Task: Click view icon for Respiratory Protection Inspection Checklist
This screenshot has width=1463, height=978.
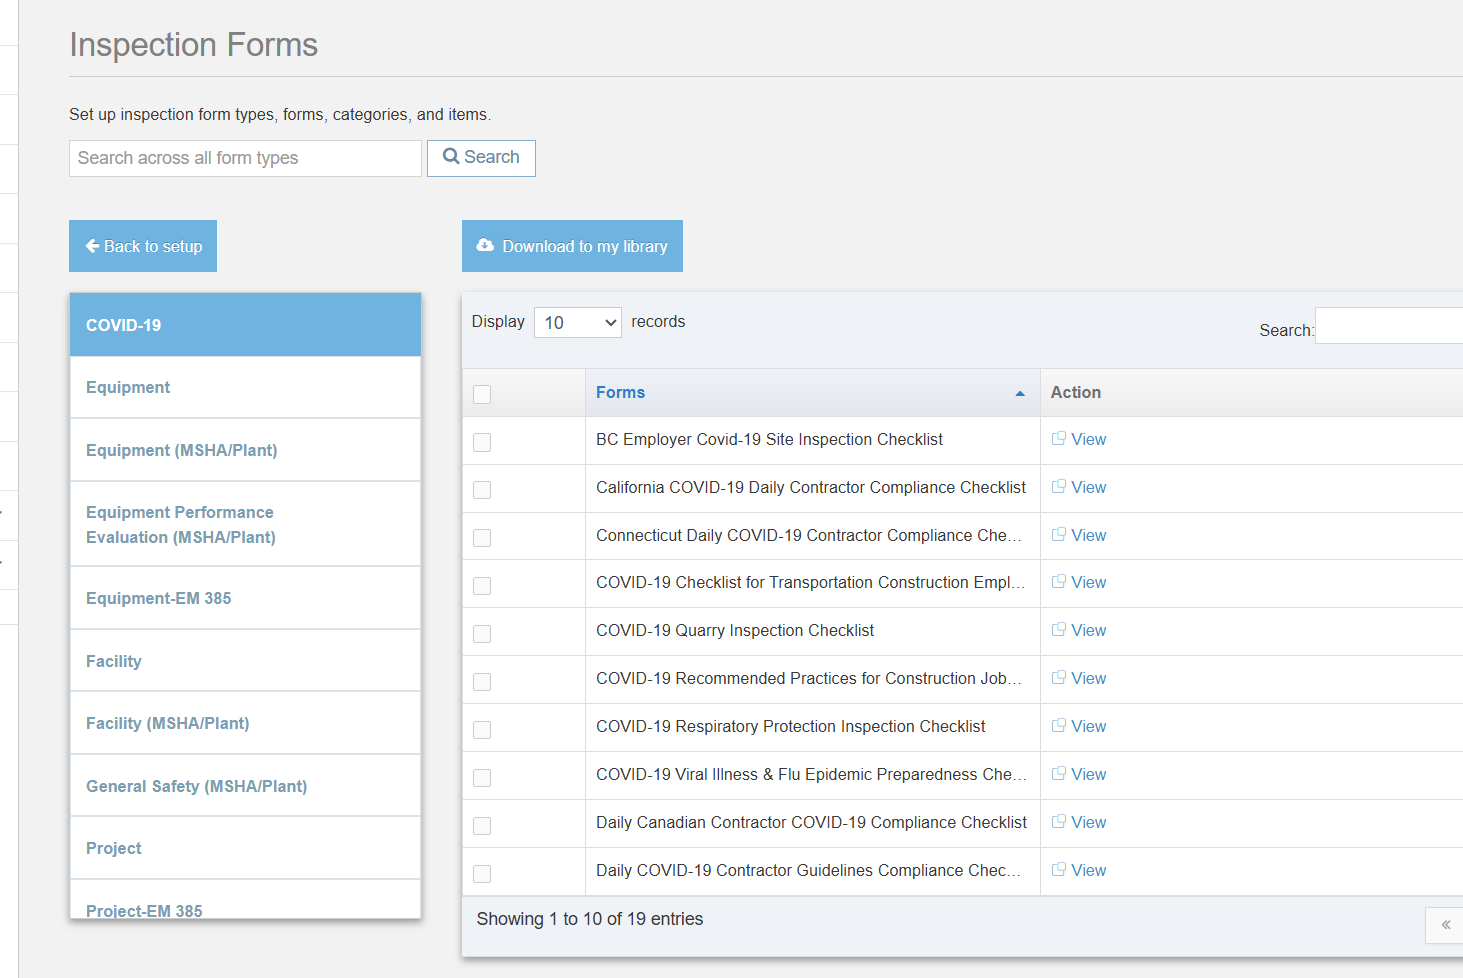Action: [x=1058, y=726]
